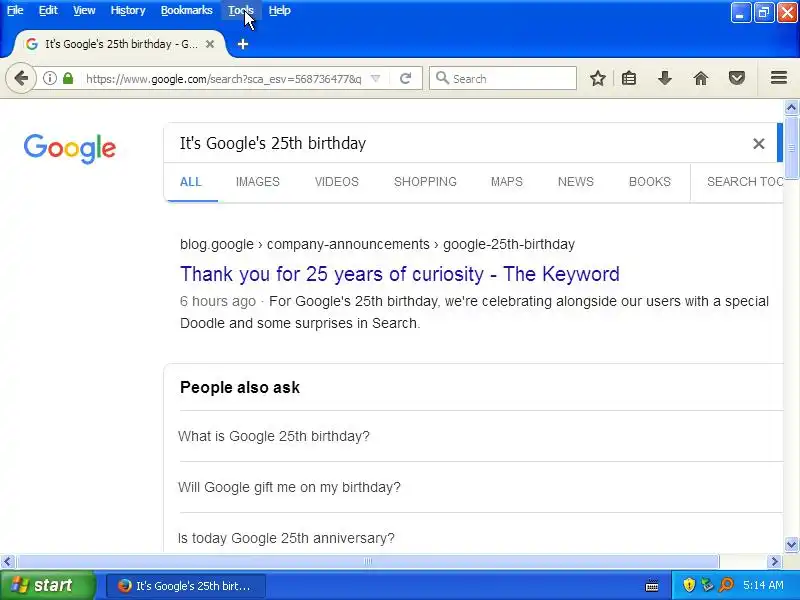Expand 'Is today Google 25th anniversary?' question

point(481,535)
